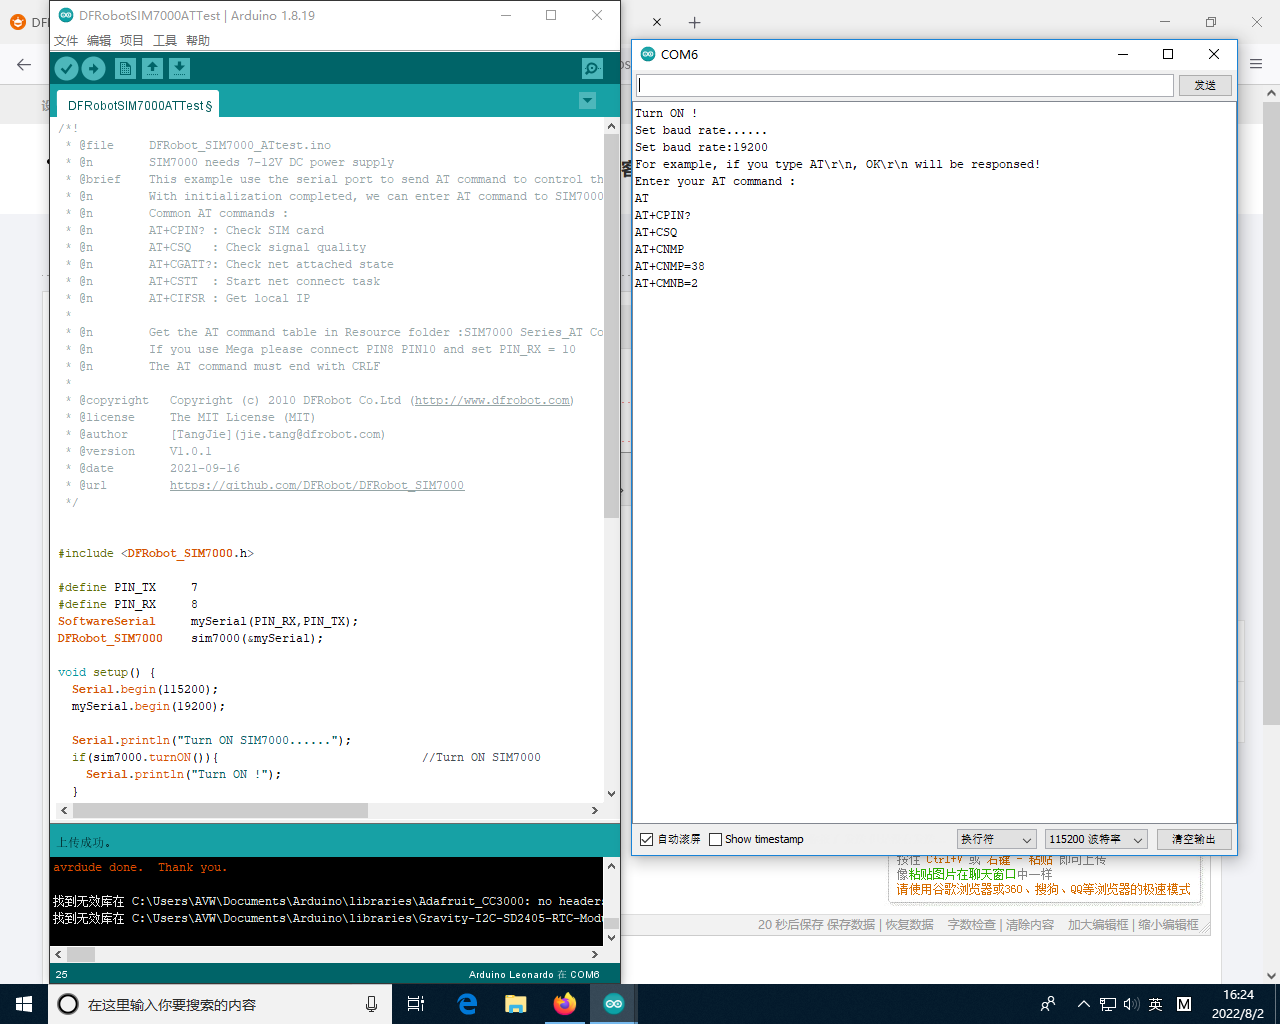This screenshot has height=1024, width=1280.
Task: Open the www.dfrobot.com link in code comments
Action: (493, 400)
